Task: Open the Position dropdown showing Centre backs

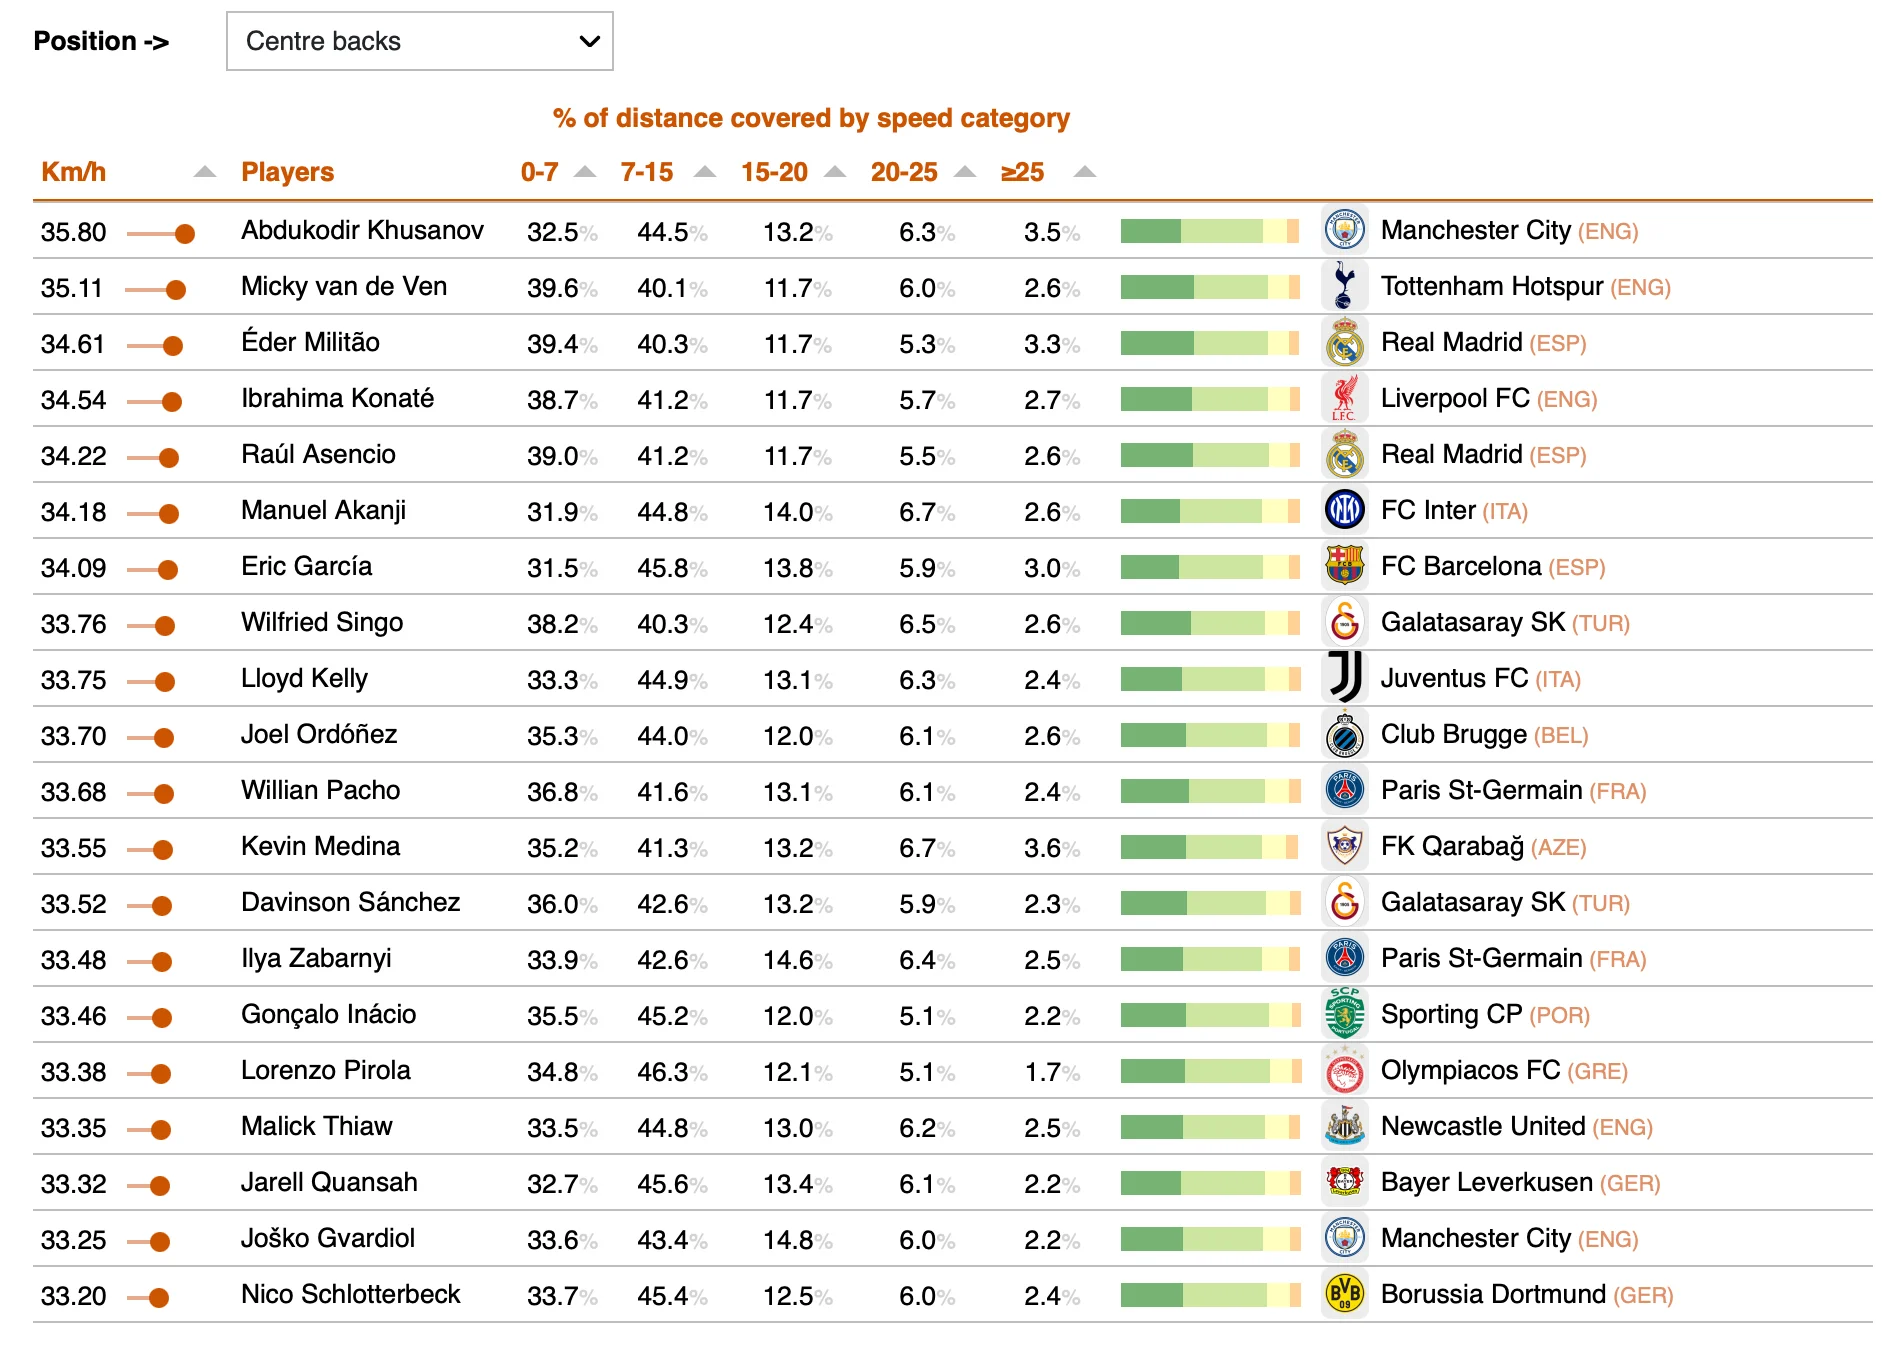Action: (x=419, y=41)
